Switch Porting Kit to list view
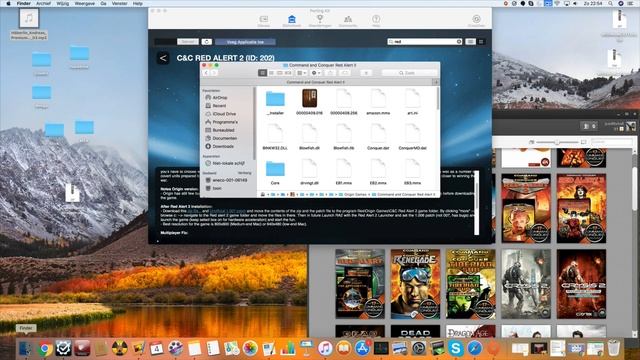The width and height of the screenshot is (640, 360). coord(470,42)
